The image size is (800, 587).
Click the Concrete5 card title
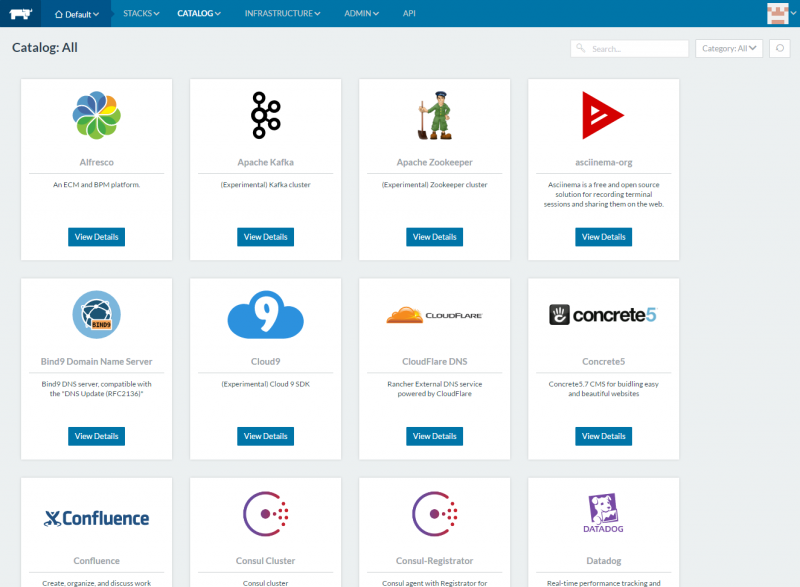pyautogui.click(x=603, y=362)
